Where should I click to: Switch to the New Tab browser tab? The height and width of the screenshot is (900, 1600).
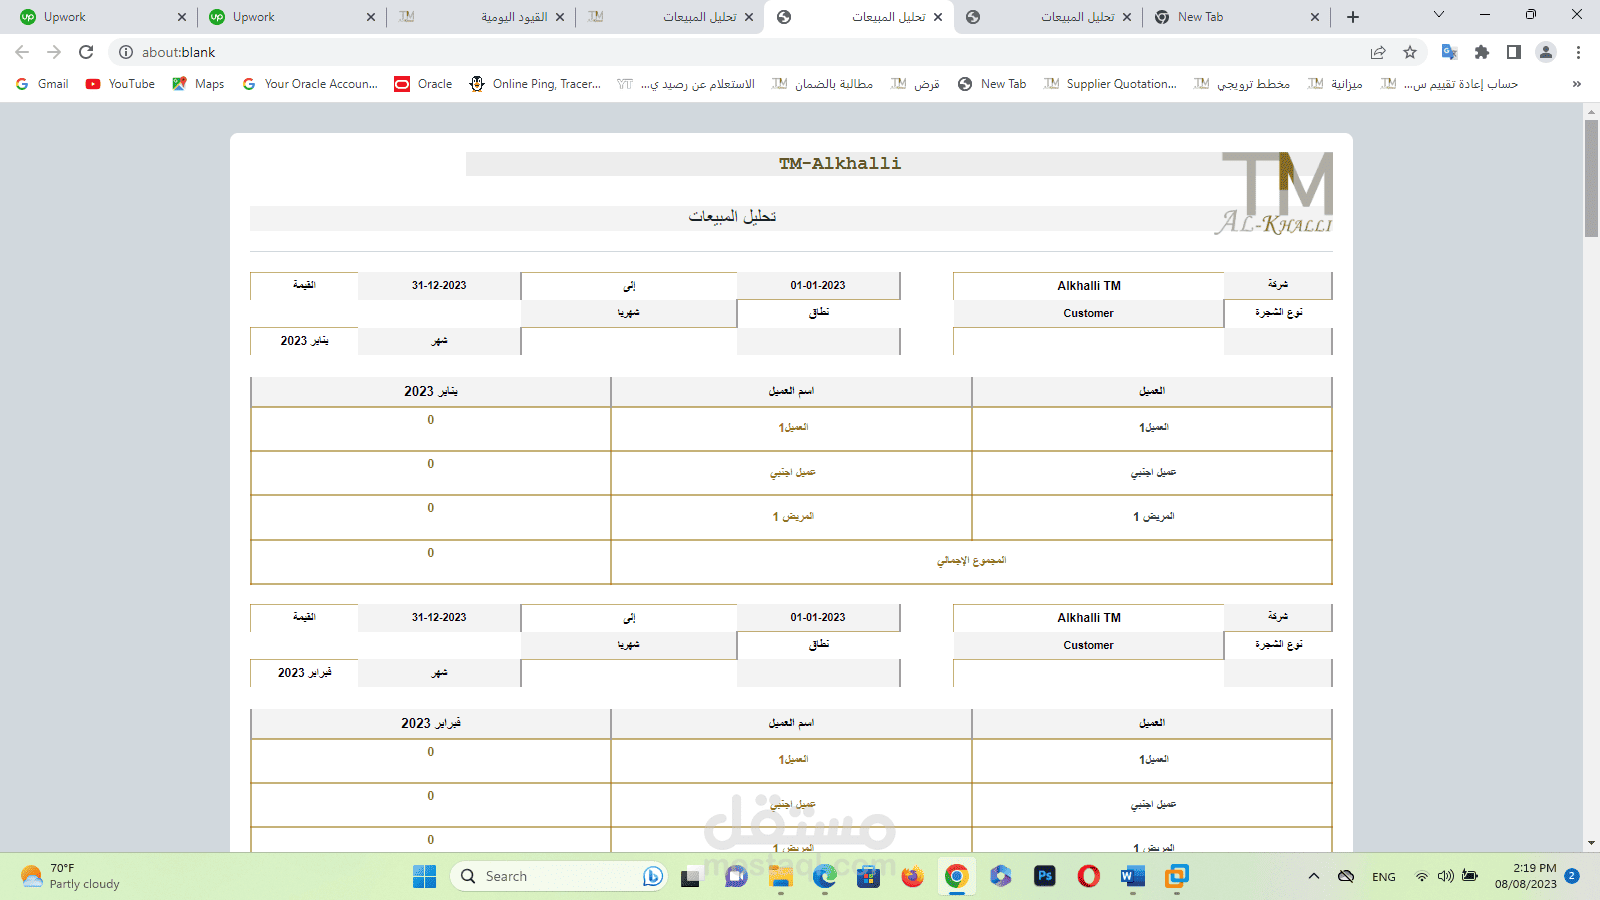pyautogui.click(x=1238, y=17)
